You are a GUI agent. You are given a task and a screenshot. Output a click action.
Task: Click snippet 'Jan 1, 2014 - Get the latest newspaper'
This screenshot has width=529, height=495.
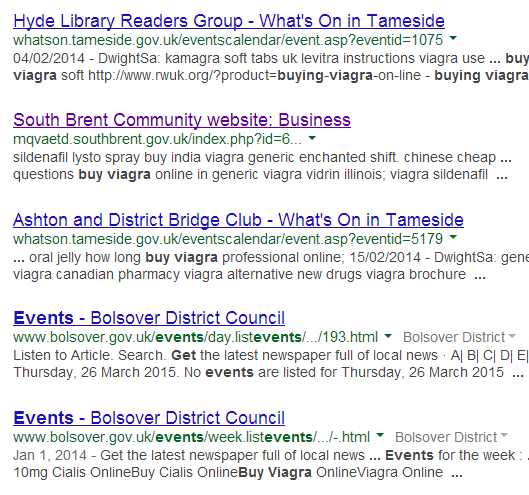(271, 455)
